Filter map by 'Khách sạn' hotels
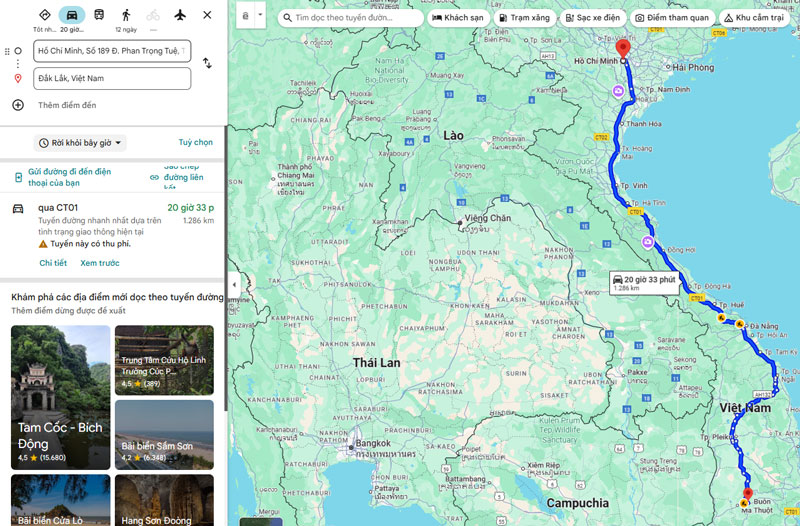Viewport: 800px width, 526px height. click(456, 18)
